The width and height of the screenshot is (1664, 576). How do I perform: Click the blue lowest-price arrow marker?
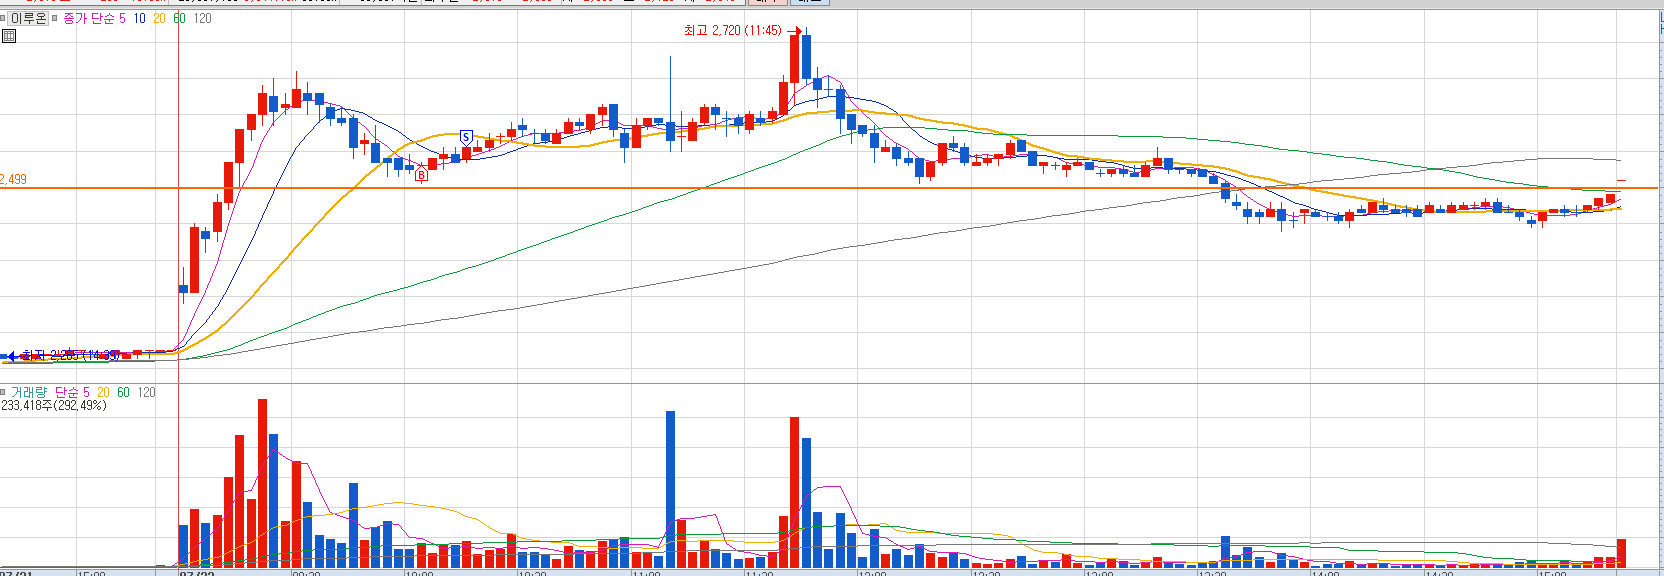tap(9, 356)
